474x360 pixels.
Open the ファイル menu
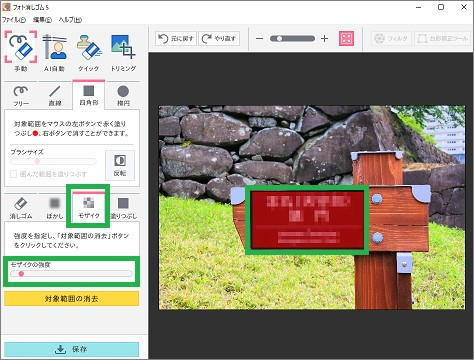pyautogui.click(x=14, y=20)
